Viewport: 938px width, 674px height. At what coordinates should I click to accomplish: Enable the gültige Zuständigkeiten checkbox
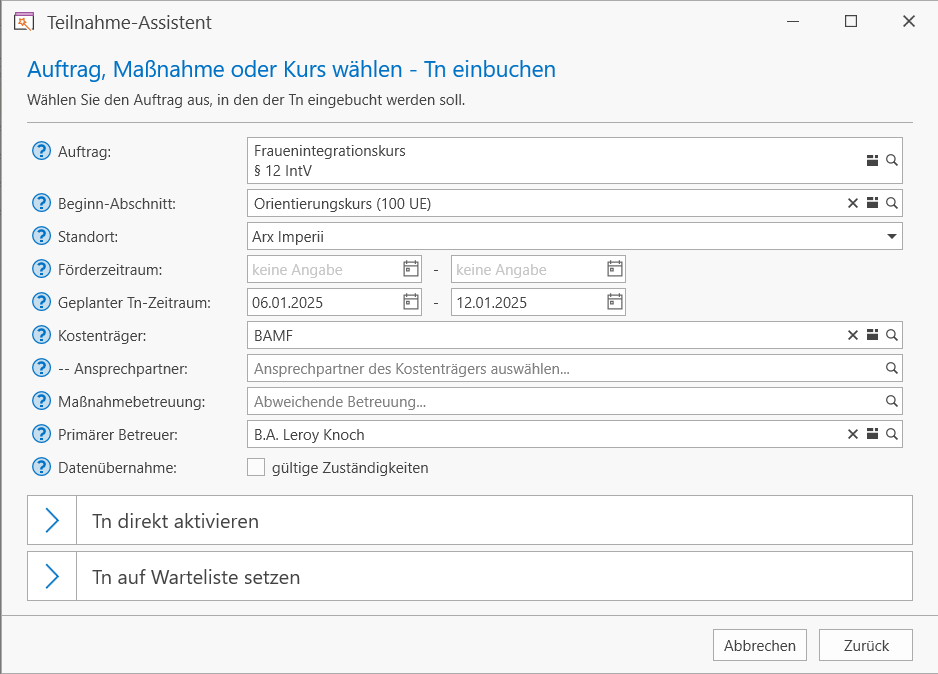[256, 467]
